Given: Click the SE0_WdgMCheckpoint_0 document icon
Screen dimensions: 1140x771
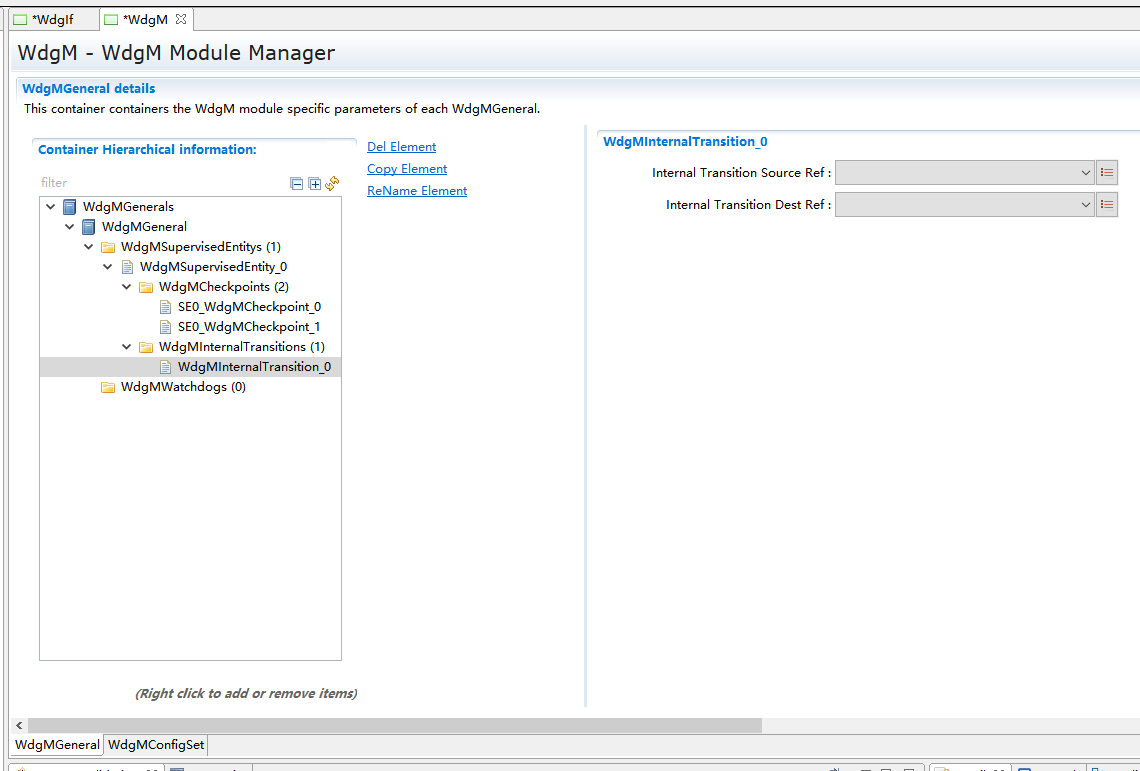Looking at the screenshot, I should coord(165,306).
